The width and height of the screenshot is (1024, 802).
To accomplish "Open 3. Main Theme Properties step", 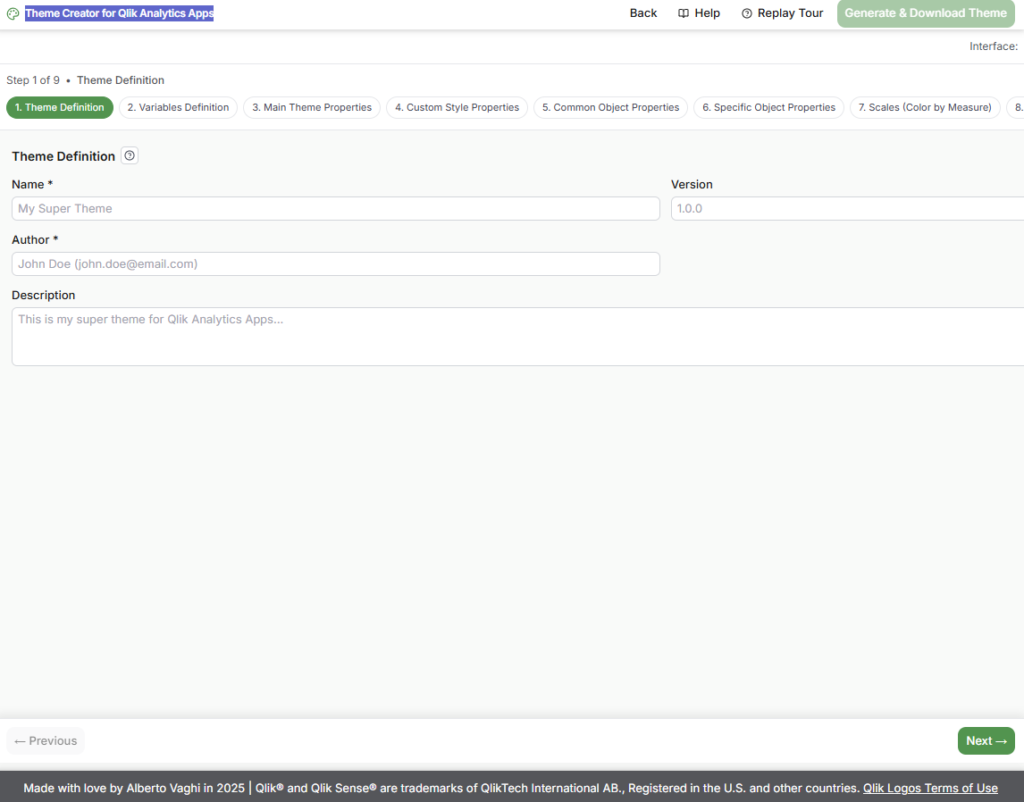I will (x=311, y=108).
